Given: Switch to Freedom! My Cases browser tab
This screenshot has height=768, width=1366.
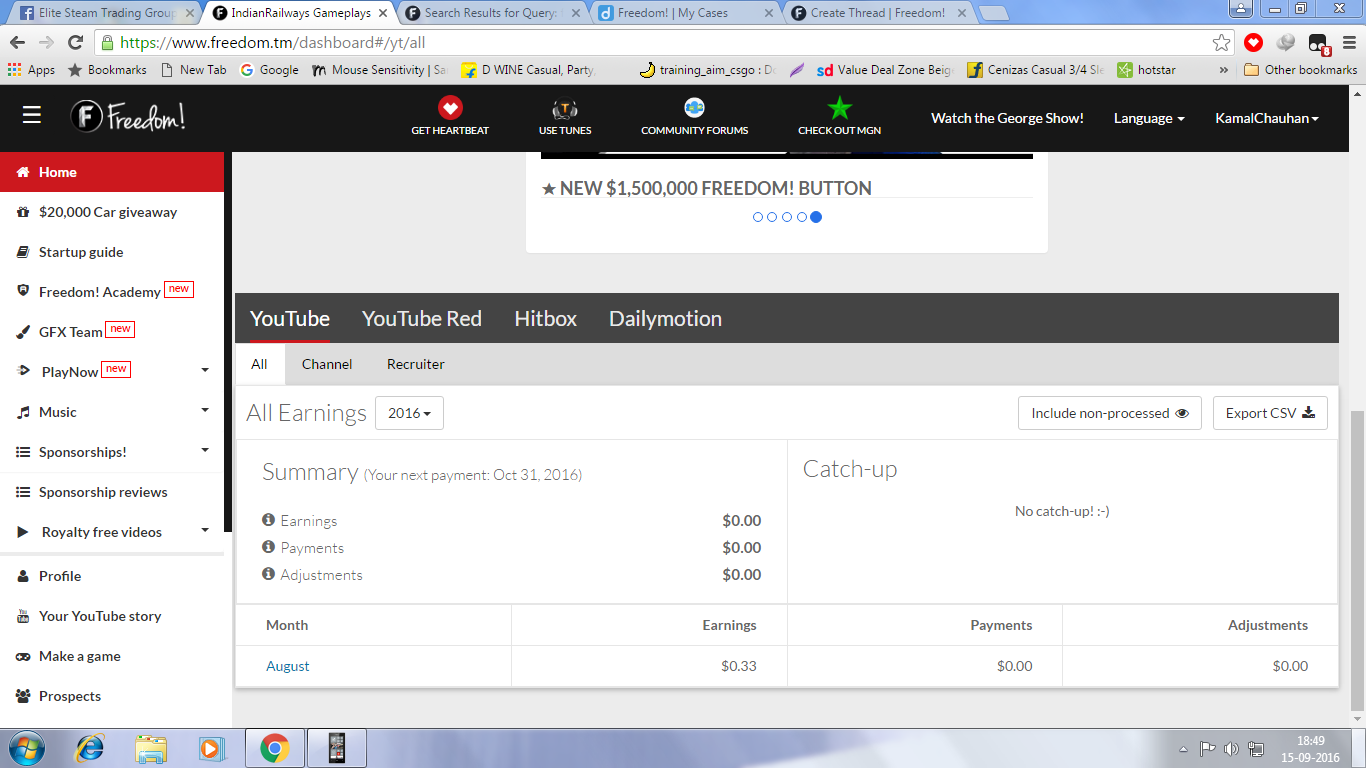Looking at the screenshot, I should (686, 13).
